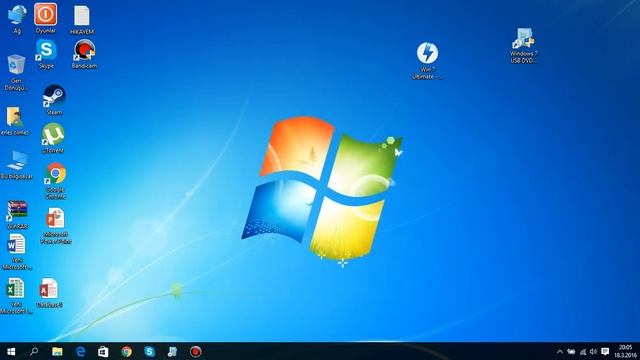Select the HIKAYEM file on desktop

coord(82,20)
